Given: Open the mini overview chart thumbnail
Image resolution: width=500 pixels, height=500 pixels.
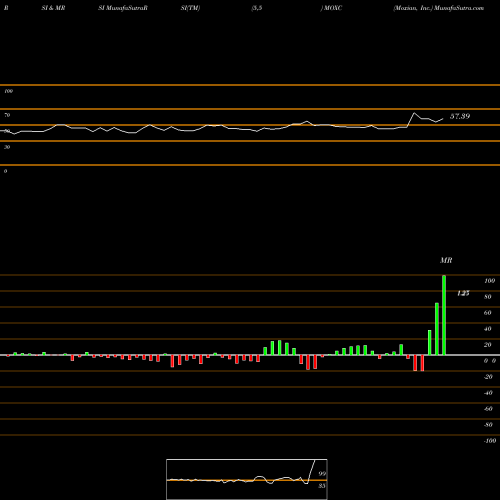Looking at the screenshot, I should click(247, 479).
